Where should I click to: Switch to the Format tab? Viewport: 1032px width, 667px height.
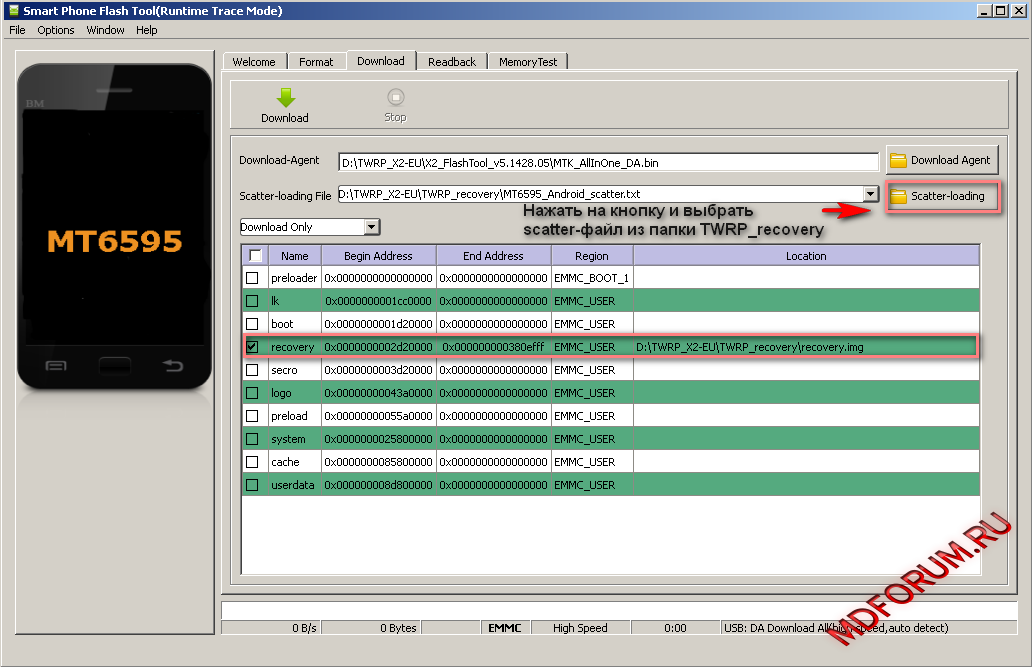tap(316, 62)
